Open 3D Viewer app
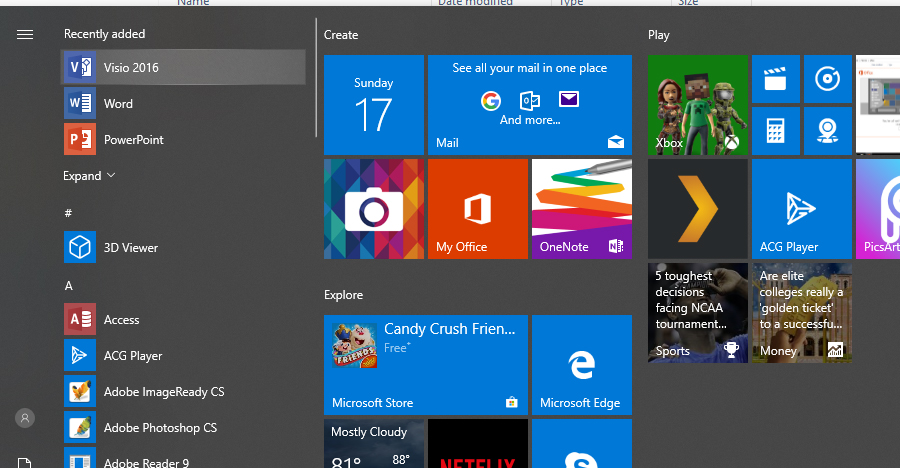900x468 pixels. coord(183,247)
